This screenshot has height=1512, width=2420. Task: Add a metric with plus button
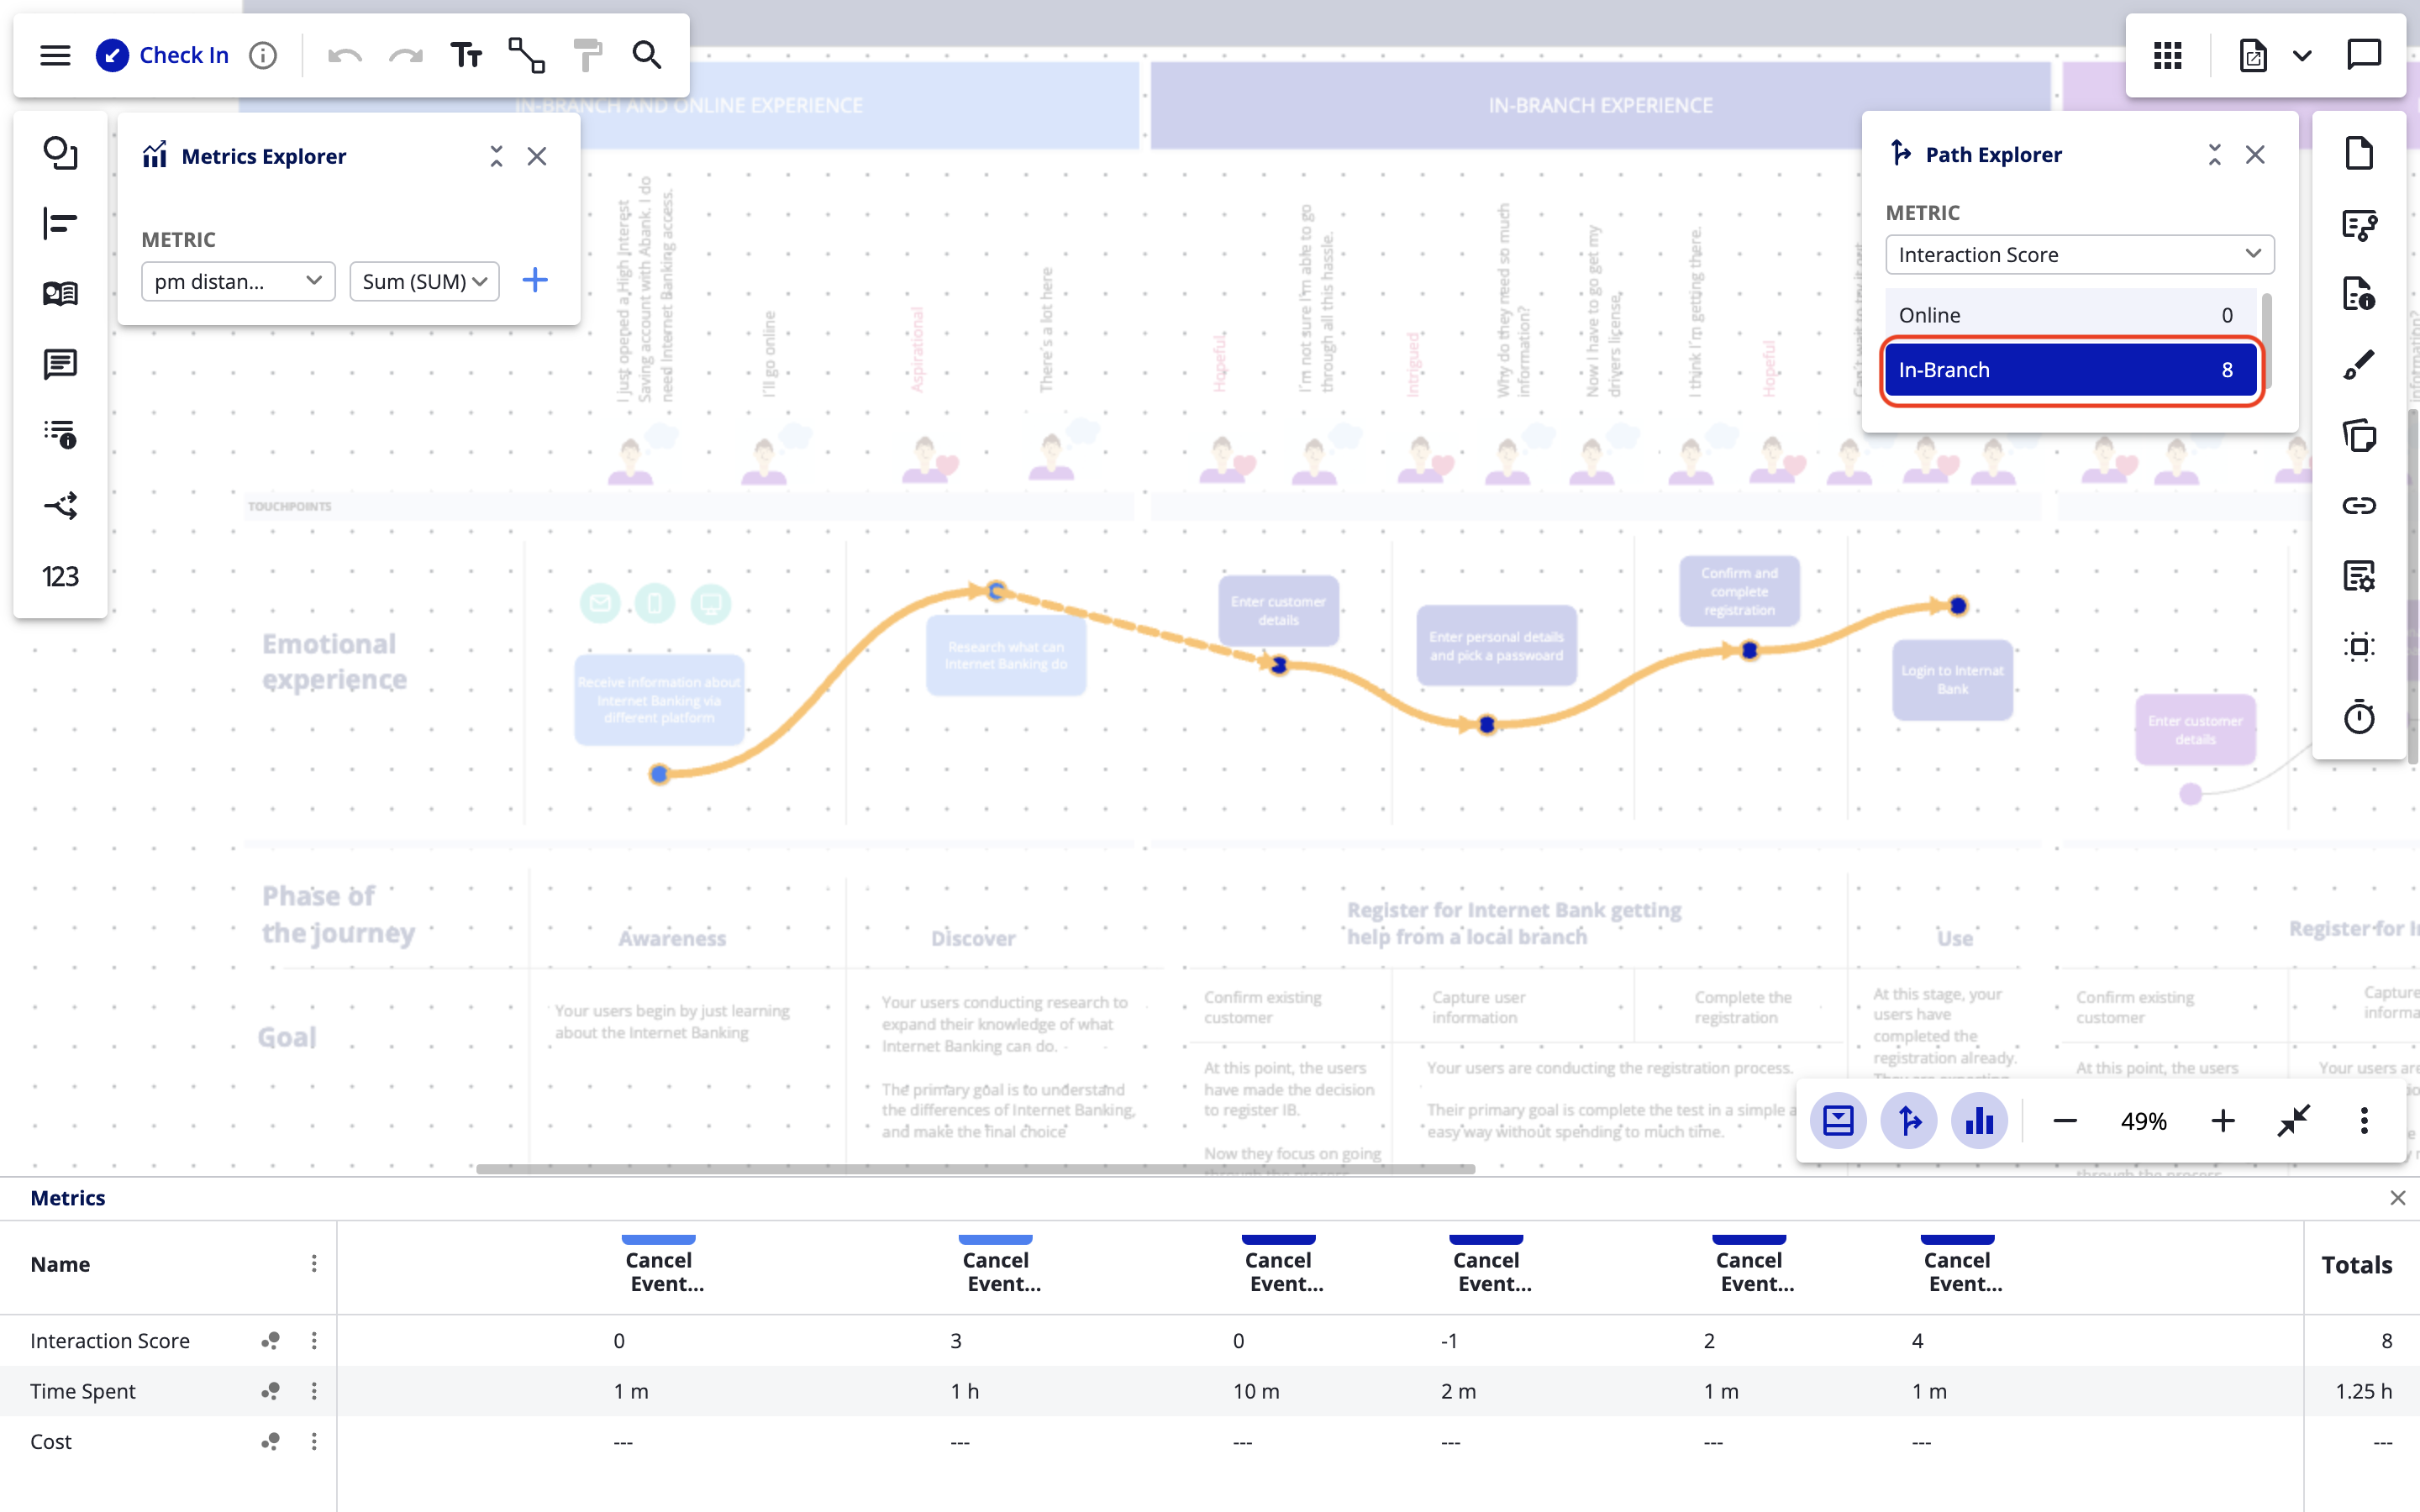pyautogui.click(x=535, y=280)
